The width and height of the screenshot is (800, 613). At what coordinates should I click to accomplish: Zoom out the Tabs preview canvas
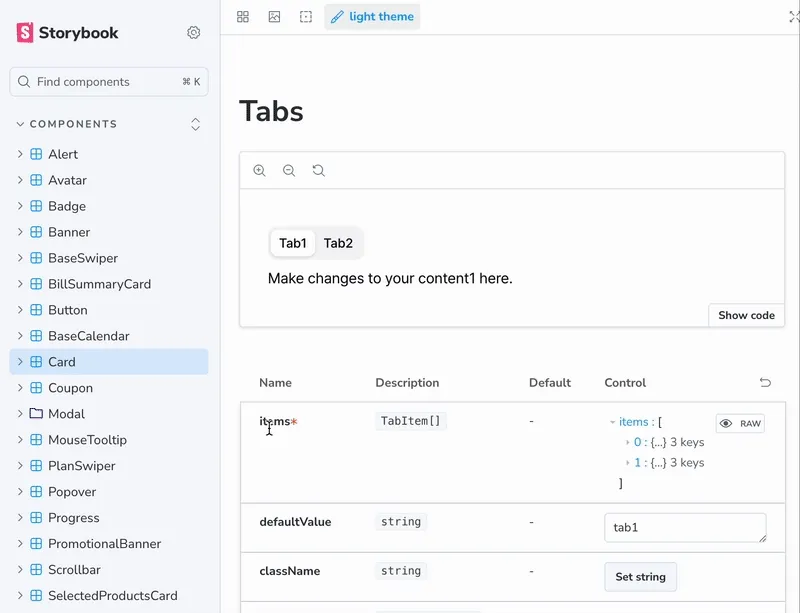tap(289, 170)
